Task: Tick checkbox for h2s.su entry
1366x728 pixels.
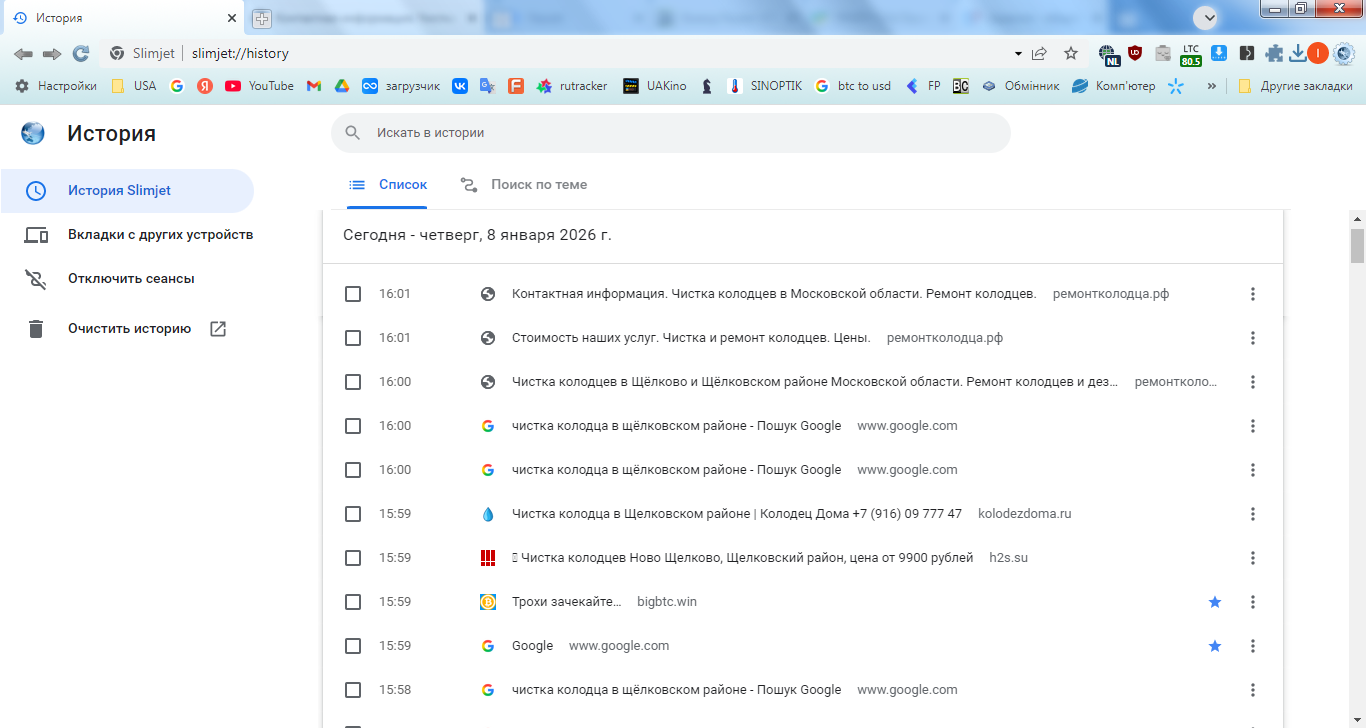Action: click(x=353, y=558)
